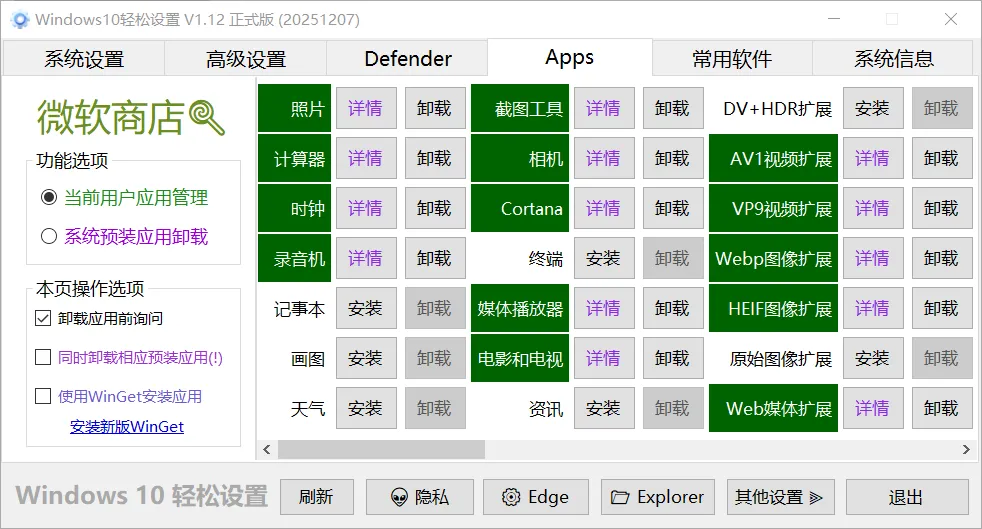This screenshot has width=982, height=529.
Task: Enable 同时卸载相应预装应用(!) checkbox
Action: (43, 357)
